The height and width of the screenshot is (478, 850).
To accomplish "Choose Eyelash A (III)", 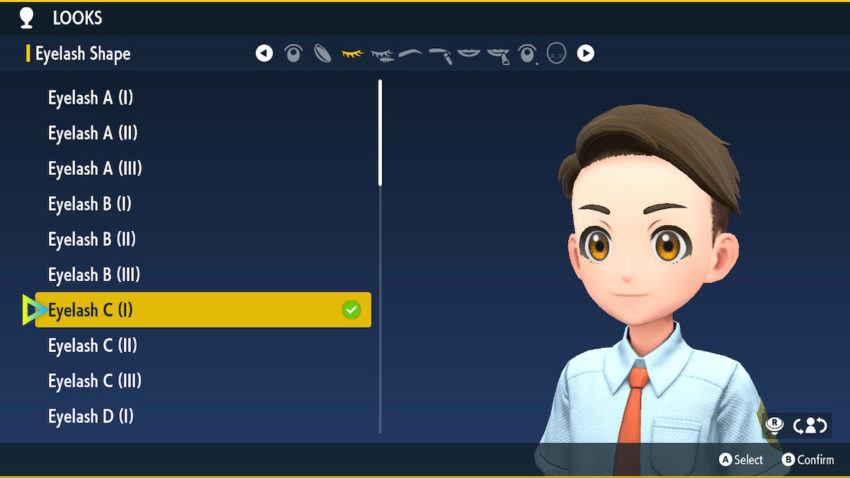I will (x=203, y=169).
